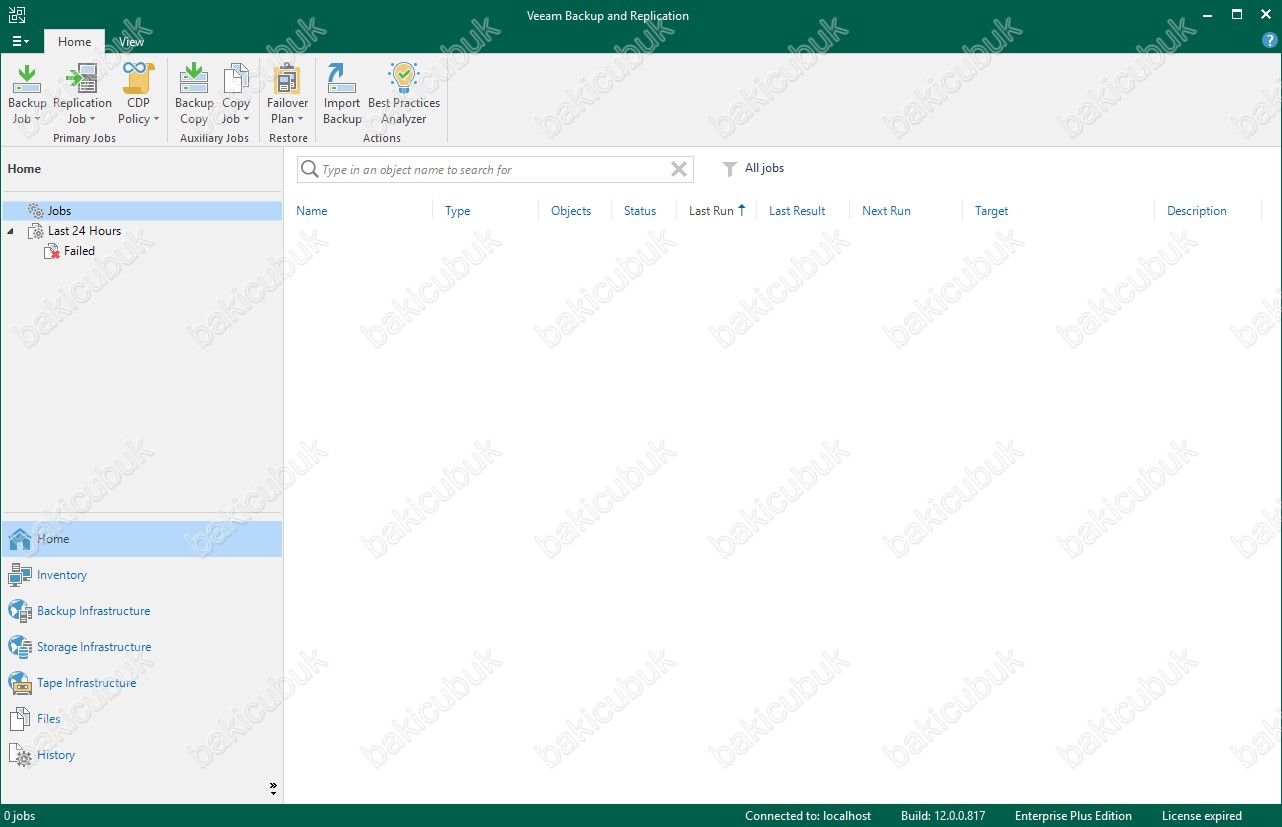The height and width of the screenshot is (827, 1282).
Task: Sort by the Description column header
Action: point(1197,211)
